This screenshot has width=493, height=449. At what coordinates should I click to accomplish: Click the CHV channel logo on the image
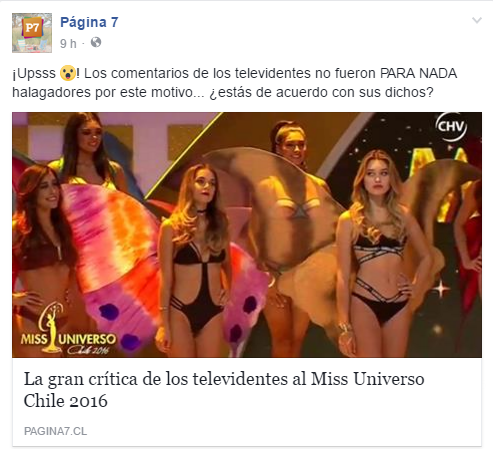[x=451, y=127]
